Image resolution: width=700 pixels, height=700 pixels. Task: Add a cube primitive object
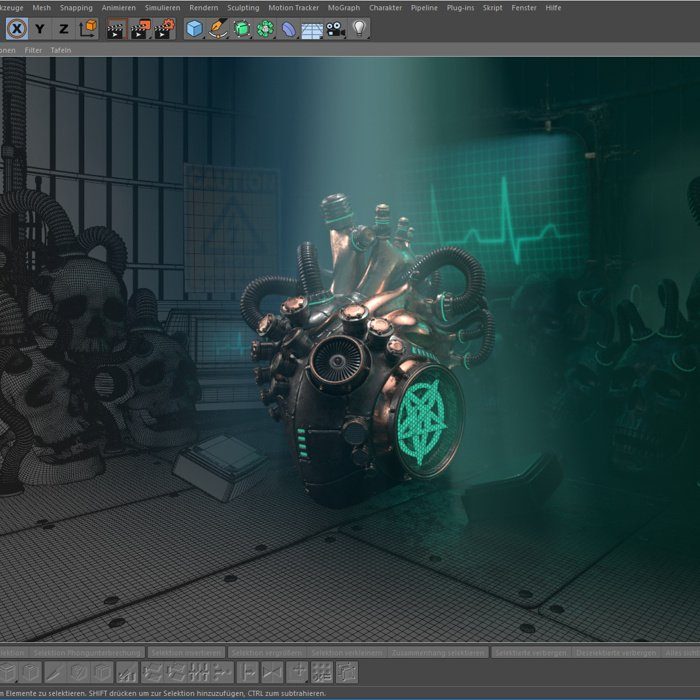tap(194, 29)
